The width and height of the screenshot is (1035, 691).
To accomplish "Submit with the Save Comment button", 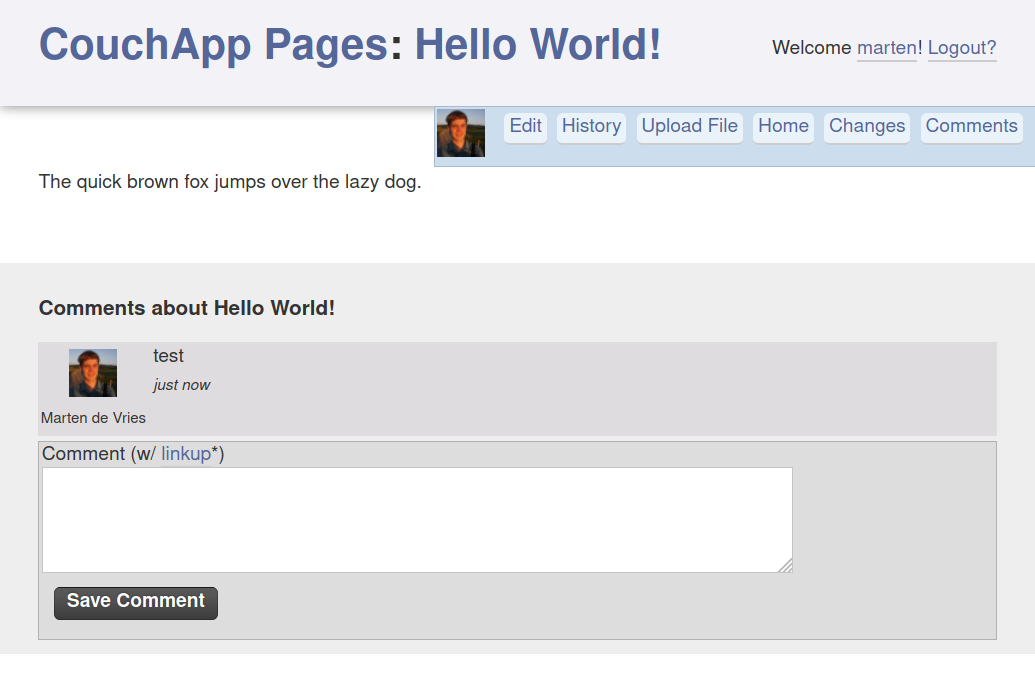I will [136, 603].
